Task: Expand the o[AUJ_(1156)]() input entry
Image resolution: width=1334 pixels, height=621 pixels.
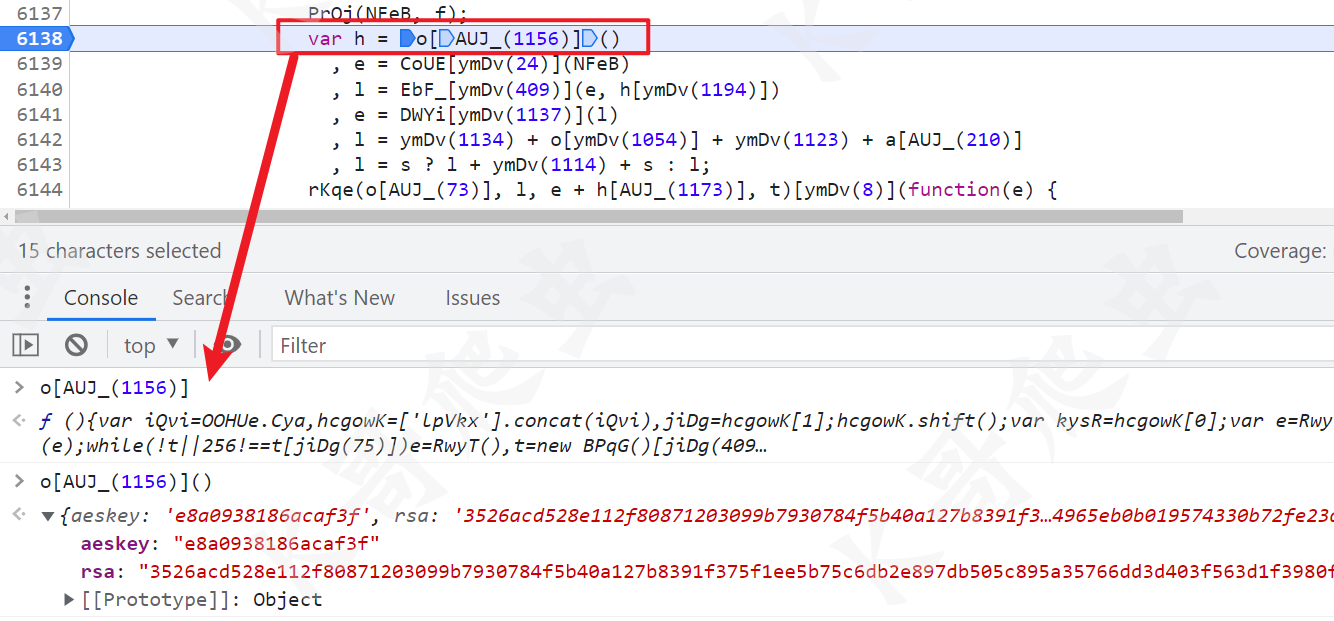Action: pos(19,482)
